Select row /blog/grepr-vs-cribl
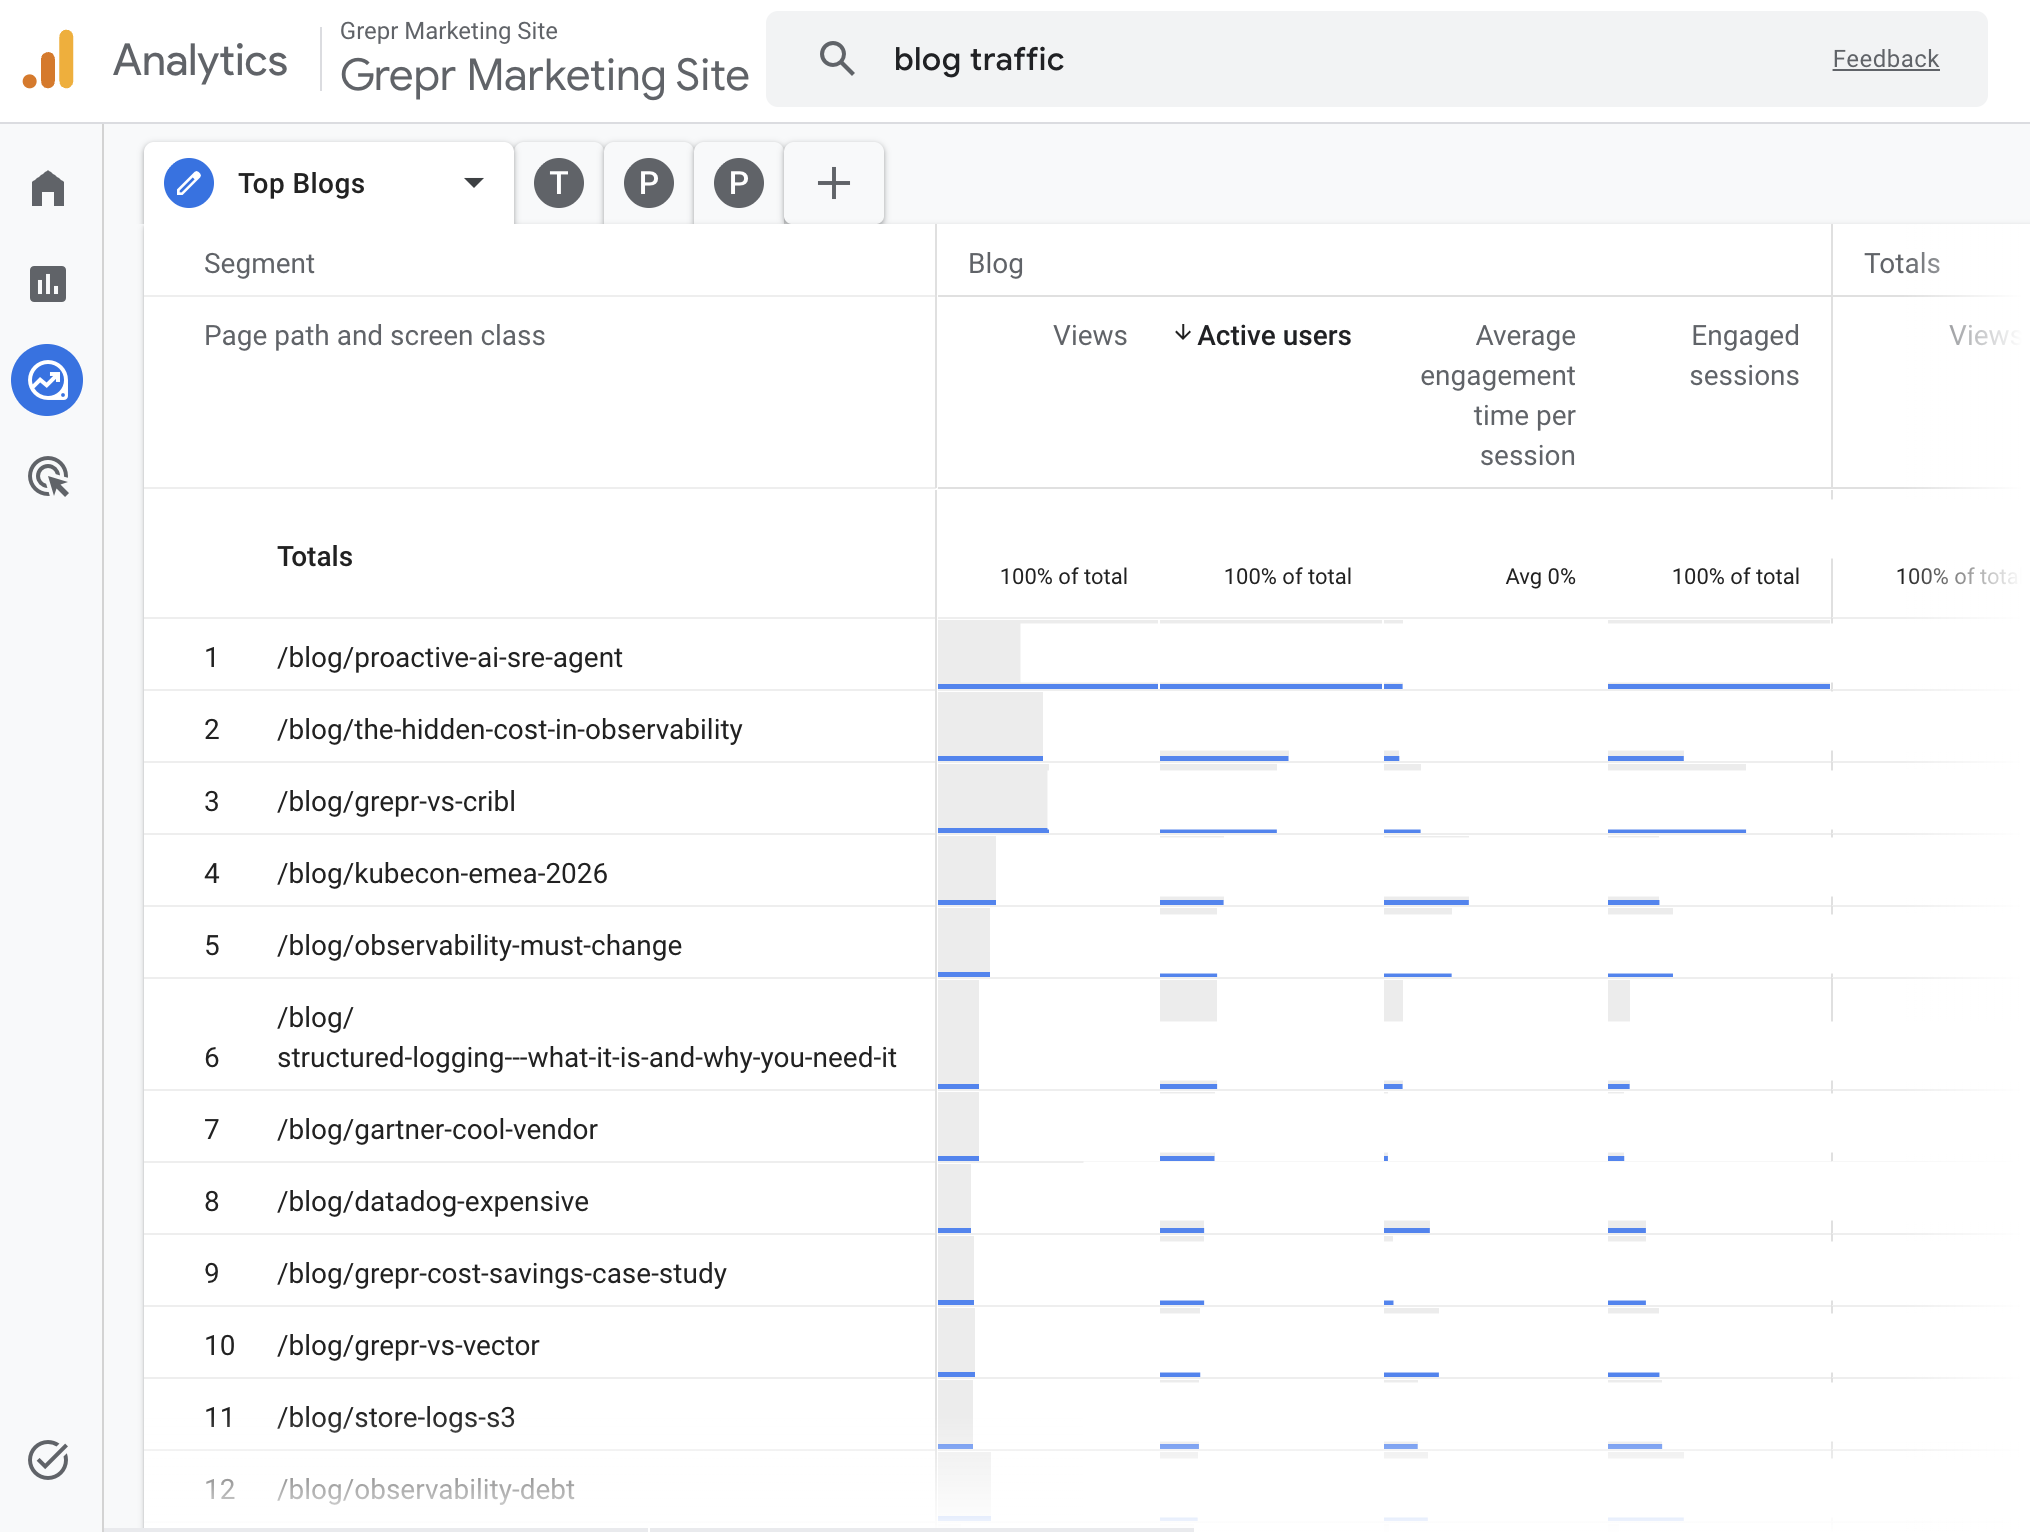 pos(396,801)
